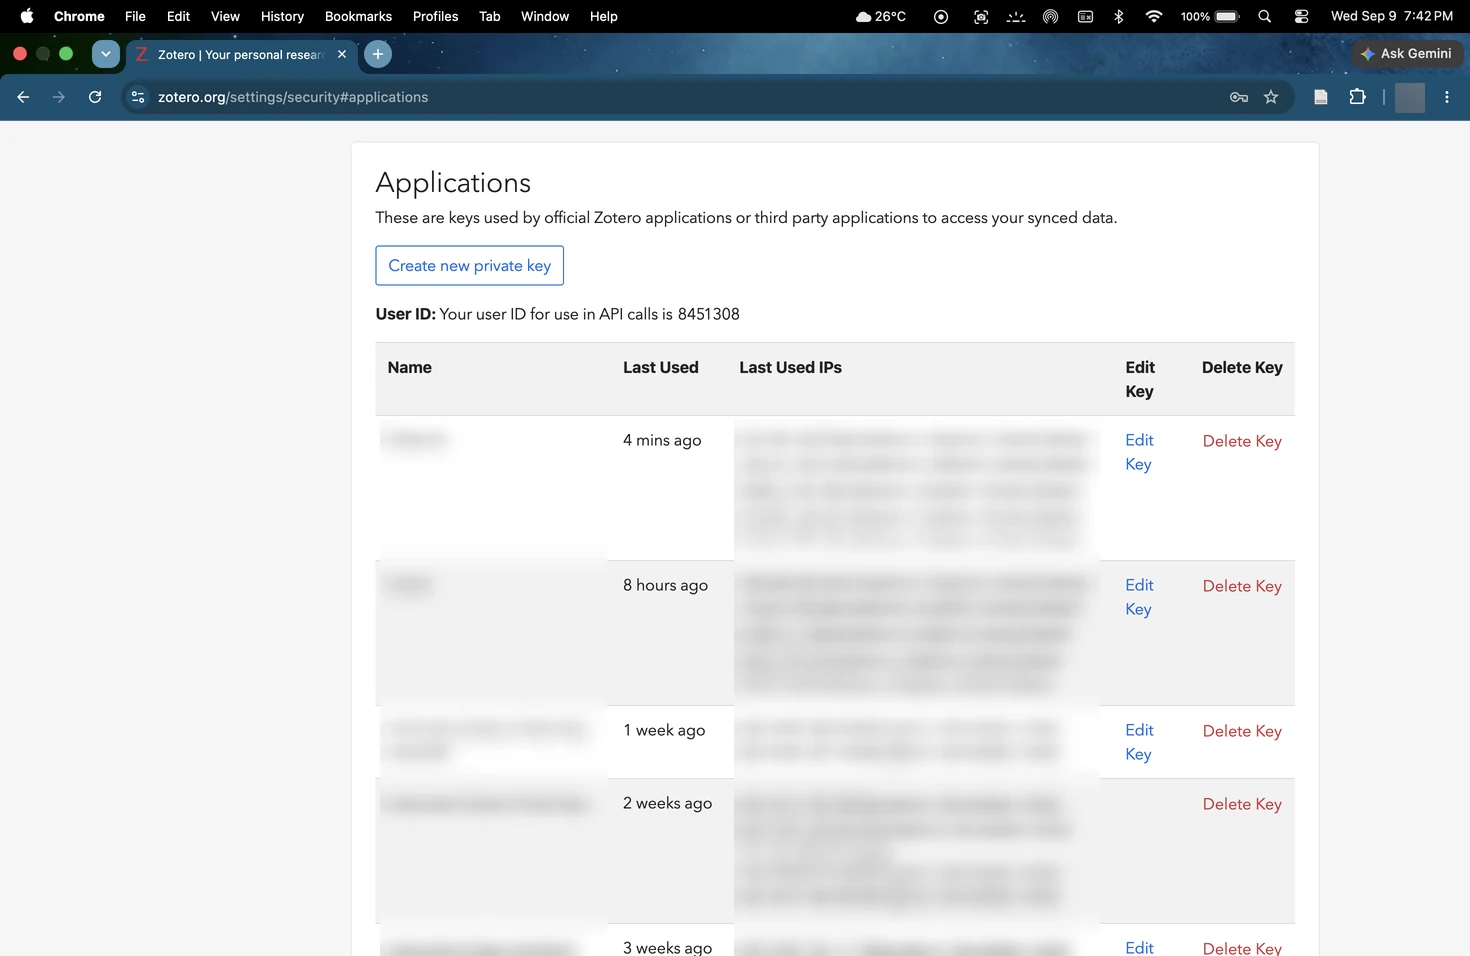Open the saved passwords key icon
Viewport: 1470px width, 956px height.
click(x=1239, y=97)
